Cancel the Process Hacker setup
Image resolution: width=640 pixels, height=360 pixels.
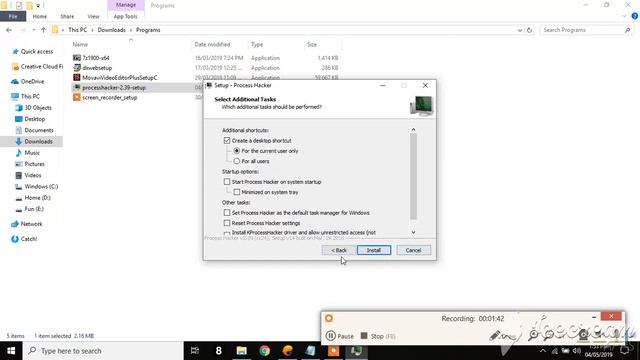pyautogui.click(x=413, y=250)
